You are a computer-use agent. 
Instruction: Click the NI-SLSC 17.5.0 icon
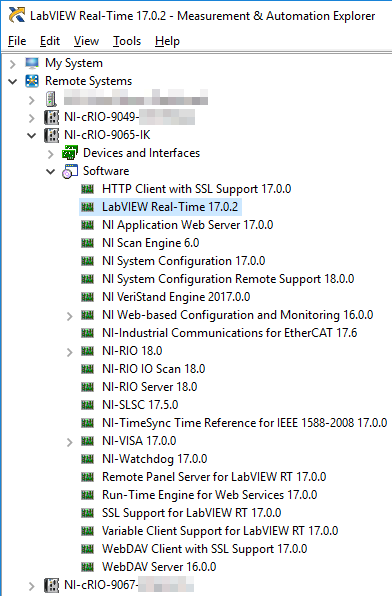(x=88, y=405)
